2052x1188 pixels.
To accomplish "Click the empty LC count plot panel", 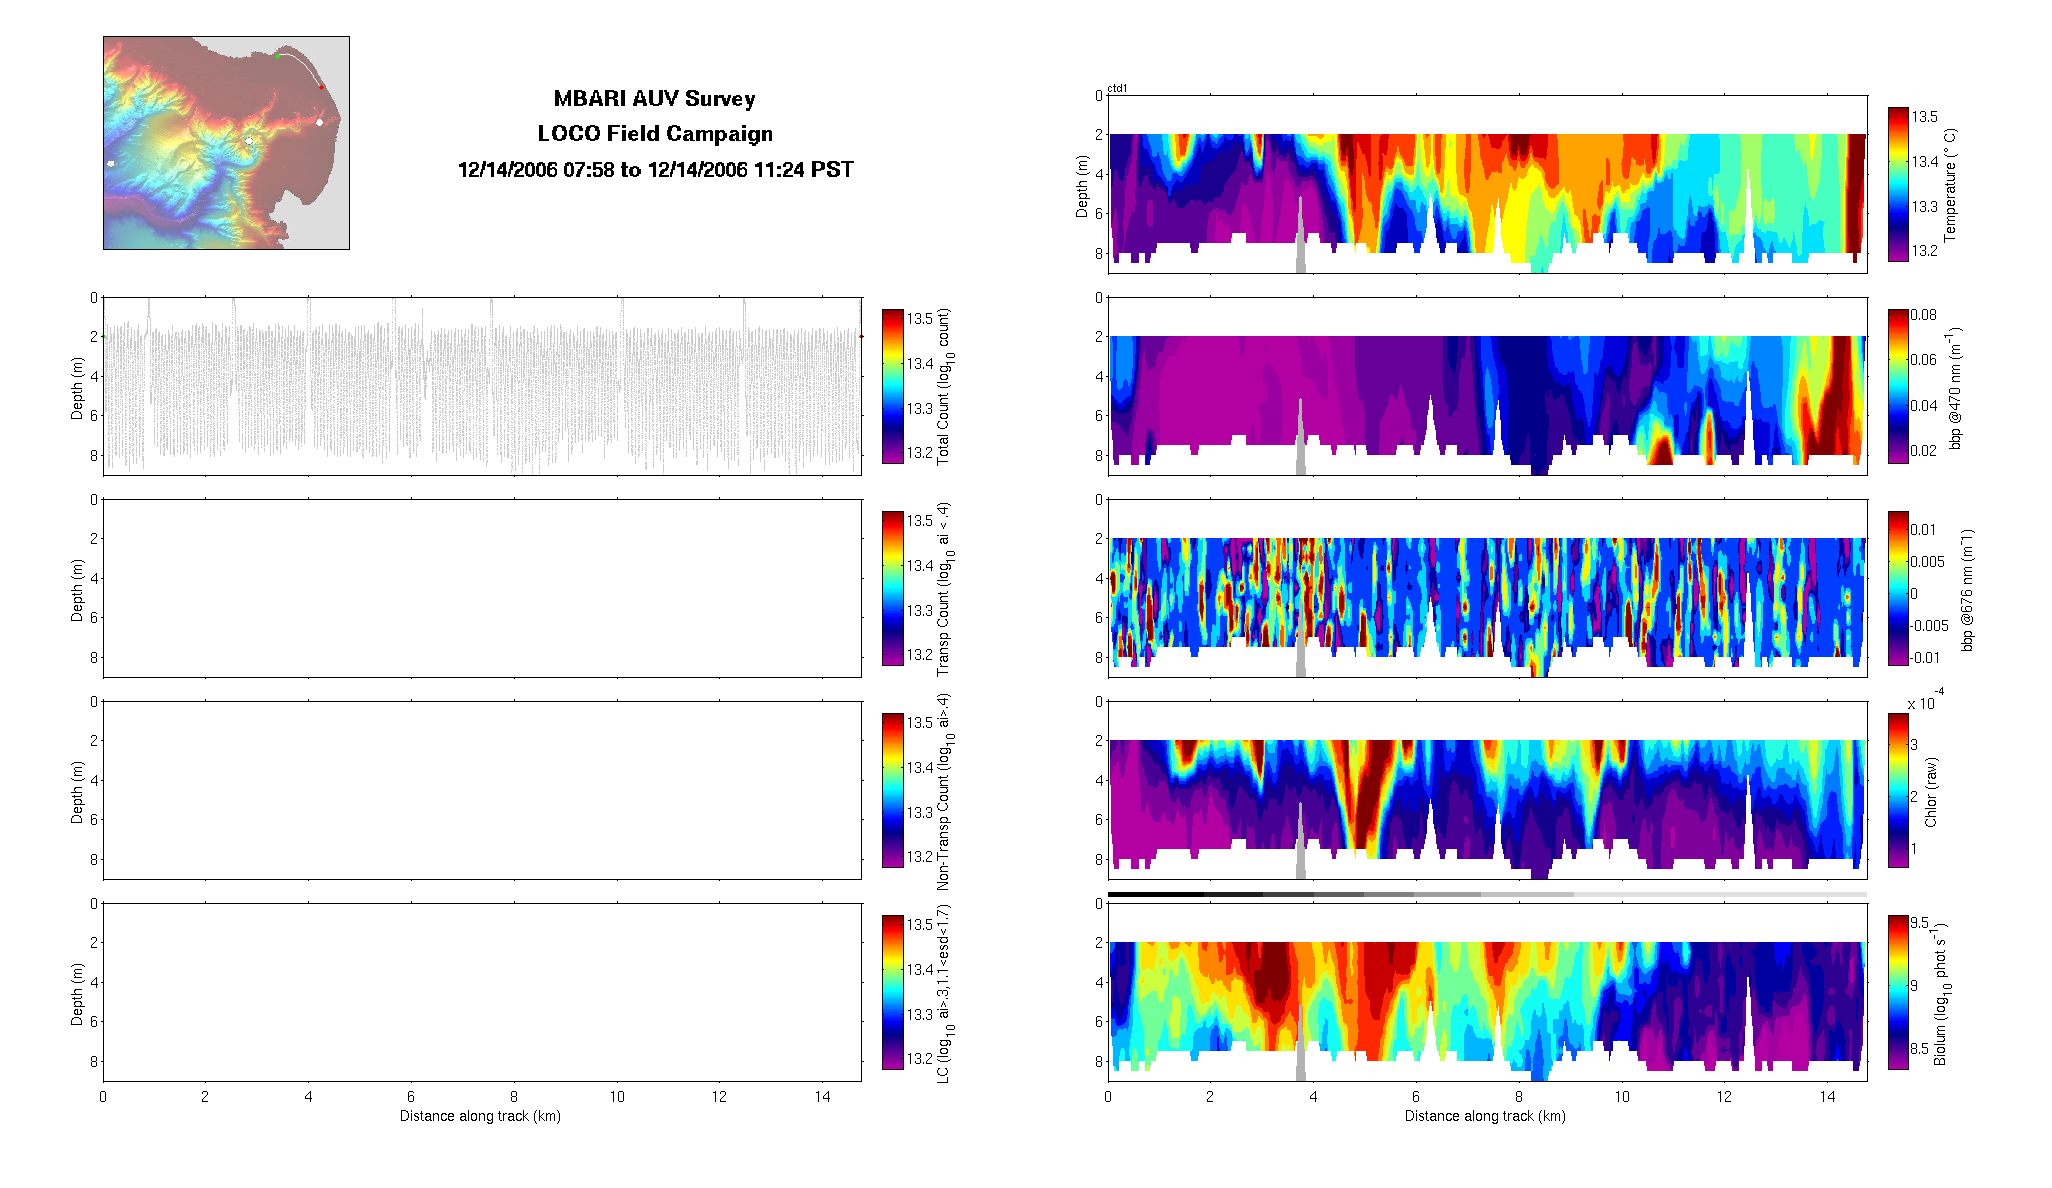I will (x=482, y=992).
